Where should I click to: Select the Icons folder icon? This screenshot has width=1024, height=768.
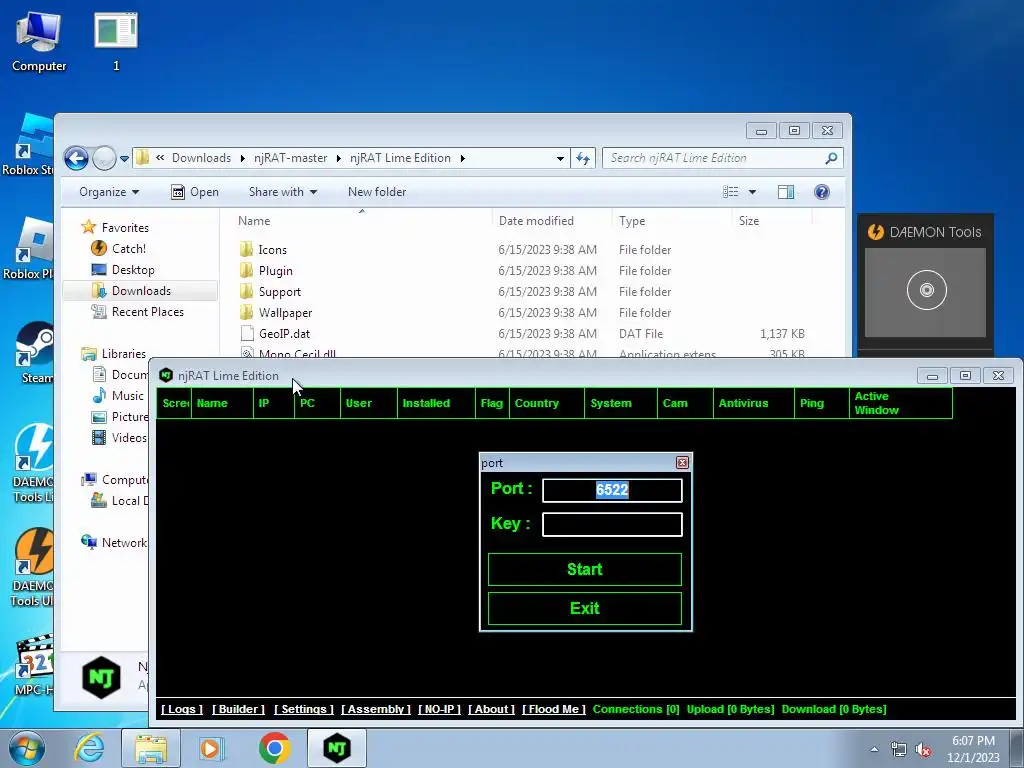246,249
